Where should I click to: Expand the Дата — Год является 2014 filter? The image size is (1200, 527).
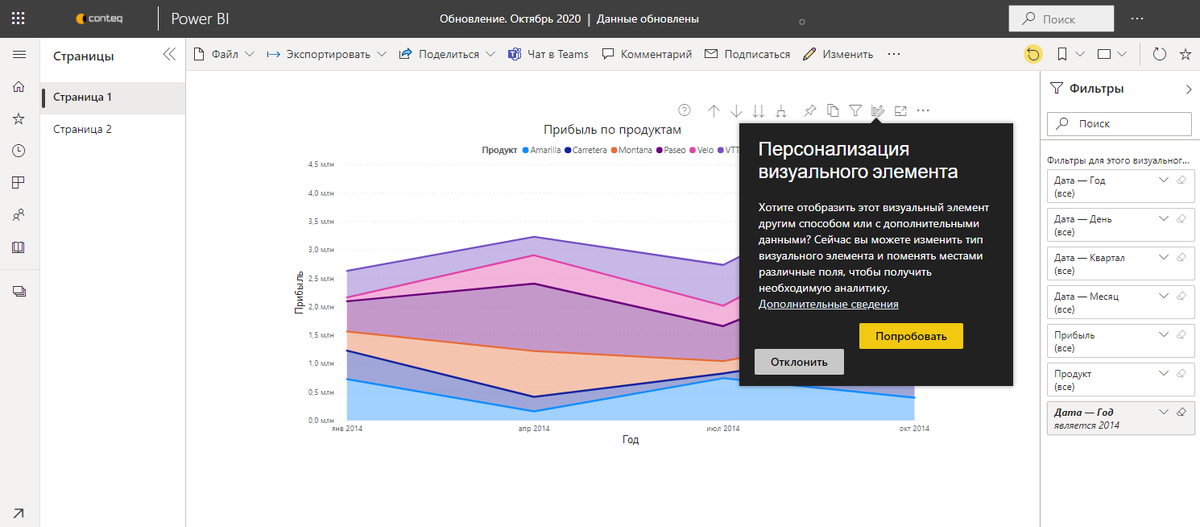1163,412
